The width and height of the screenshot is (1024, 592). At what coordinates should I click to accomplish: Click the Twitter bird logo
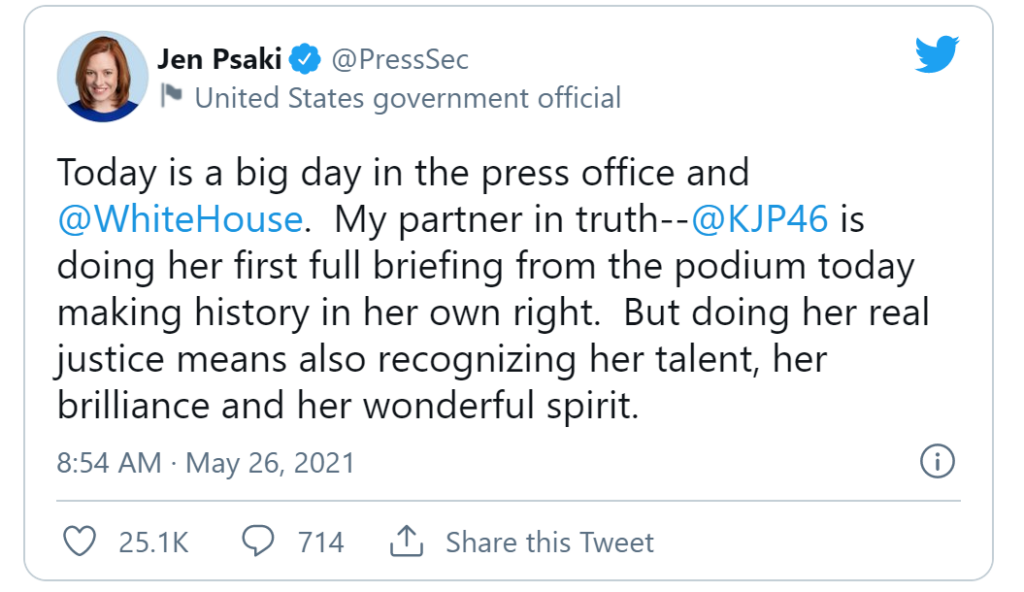click(x=936, y=55)
